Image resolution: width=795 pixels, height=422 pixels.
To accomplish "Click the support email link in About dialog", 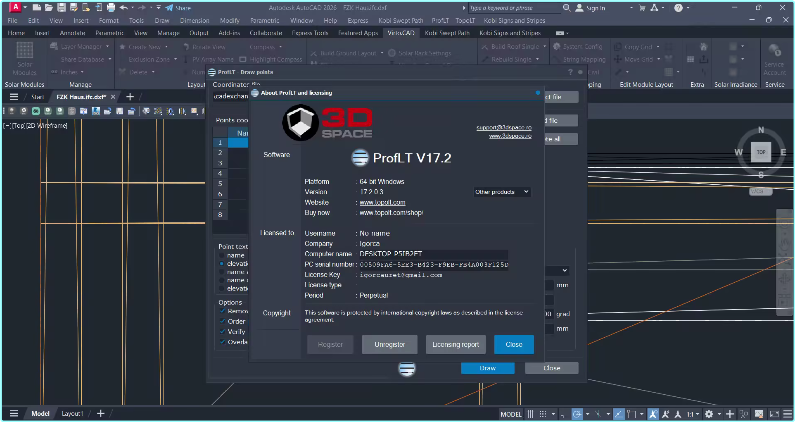I will click(x=503, y=127).
